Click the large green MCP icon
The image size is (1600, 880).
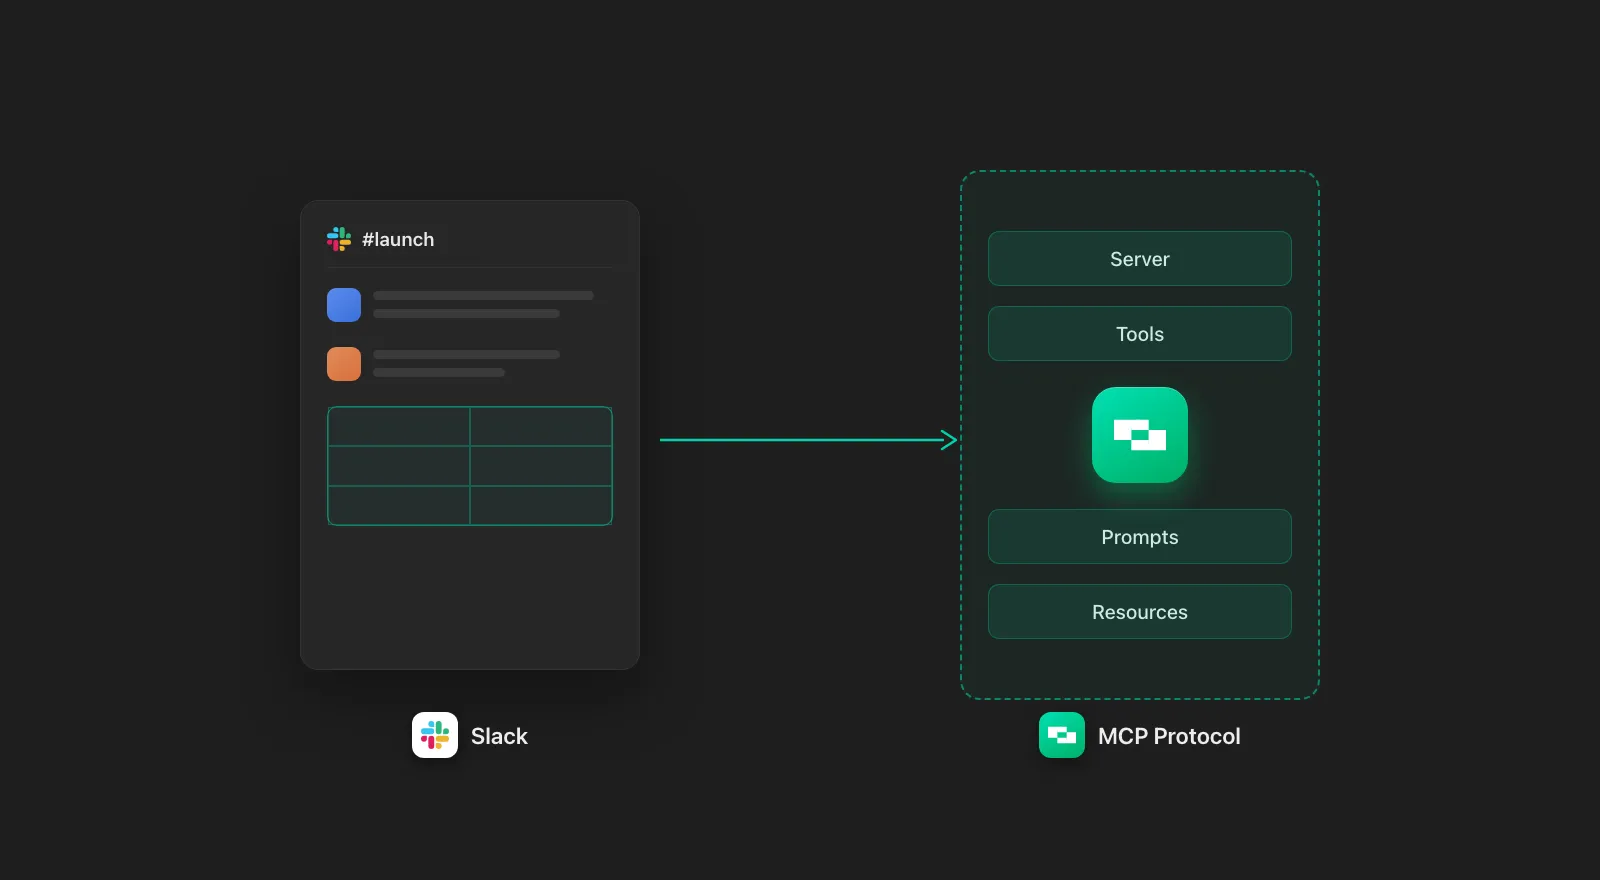tap(1140, 435)
